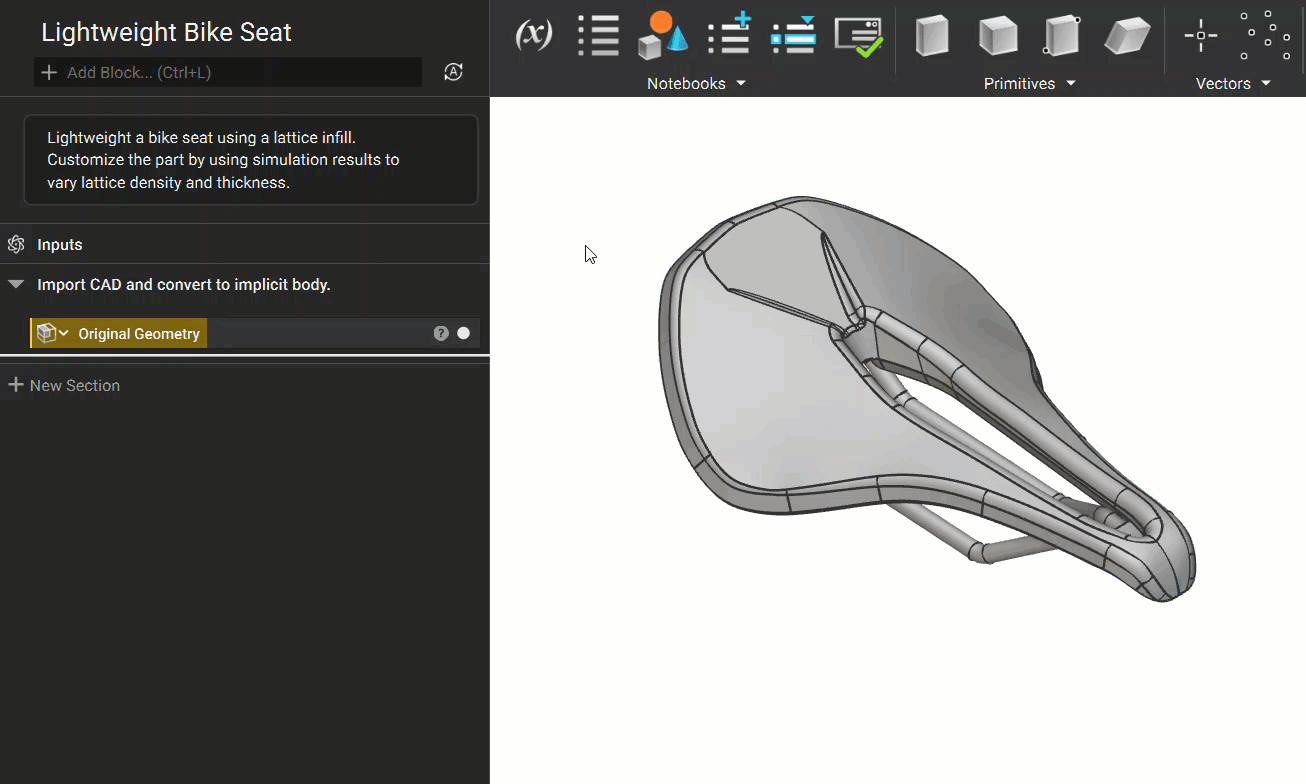Screen dimensions: 1306x784
Task: Click the auto-update icon beside Add Block
Action: click(x=453, y=72)
